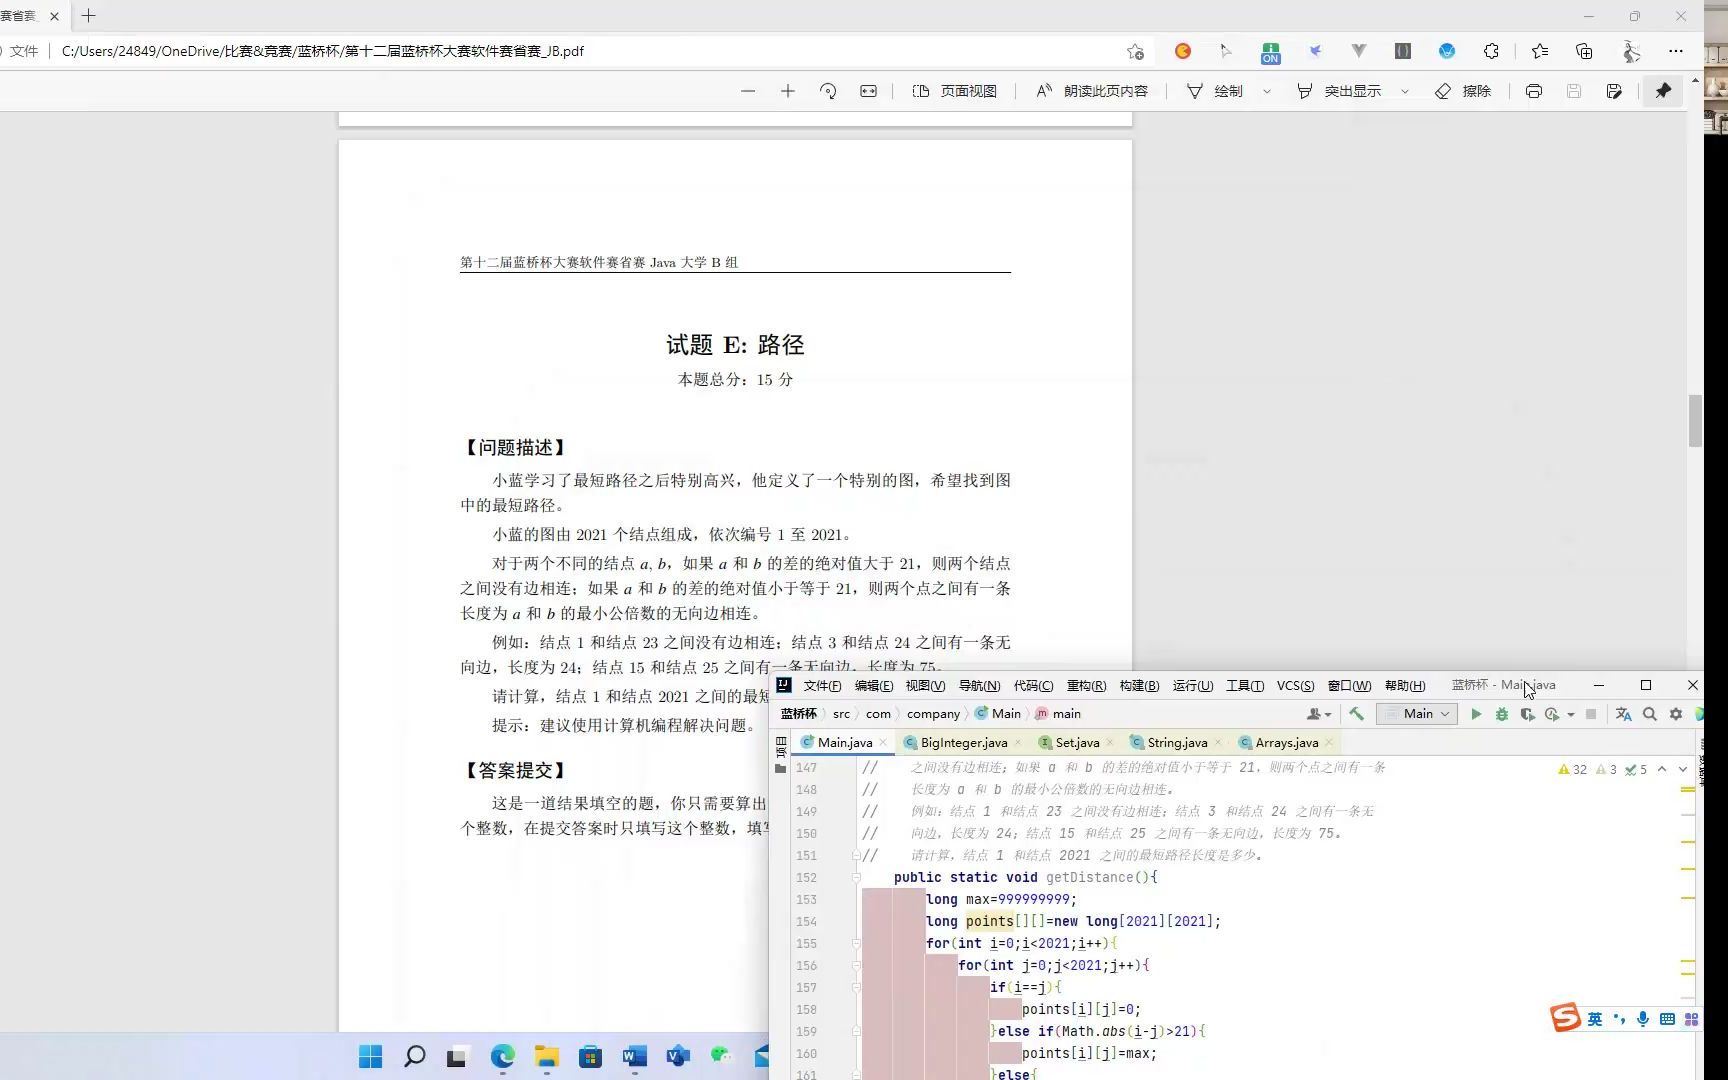The width and height of the screenshot is (1728, 1080).
Task: Open the profiler run options arrow
Action: tap(1571, 714)
